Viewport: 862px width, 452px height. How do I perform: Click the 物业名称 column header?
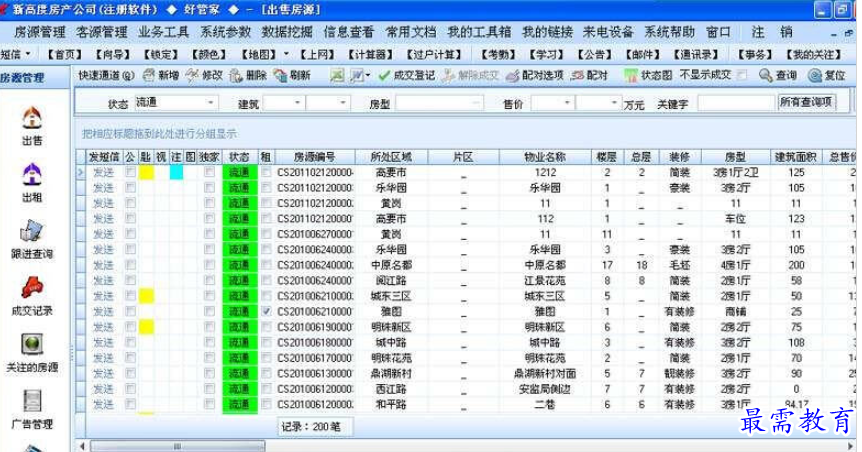[545, 157]
